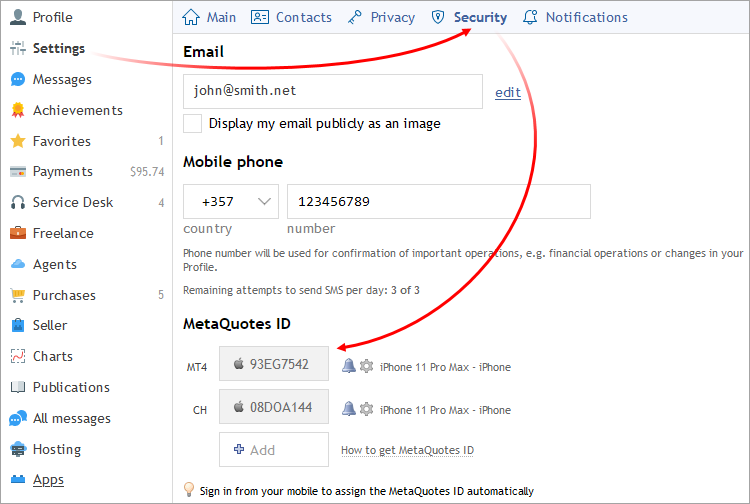The width and height of the screenshot is (750, 504).
Task: Open How to get MetaQuotes ID link
Action: pos(407,450)
